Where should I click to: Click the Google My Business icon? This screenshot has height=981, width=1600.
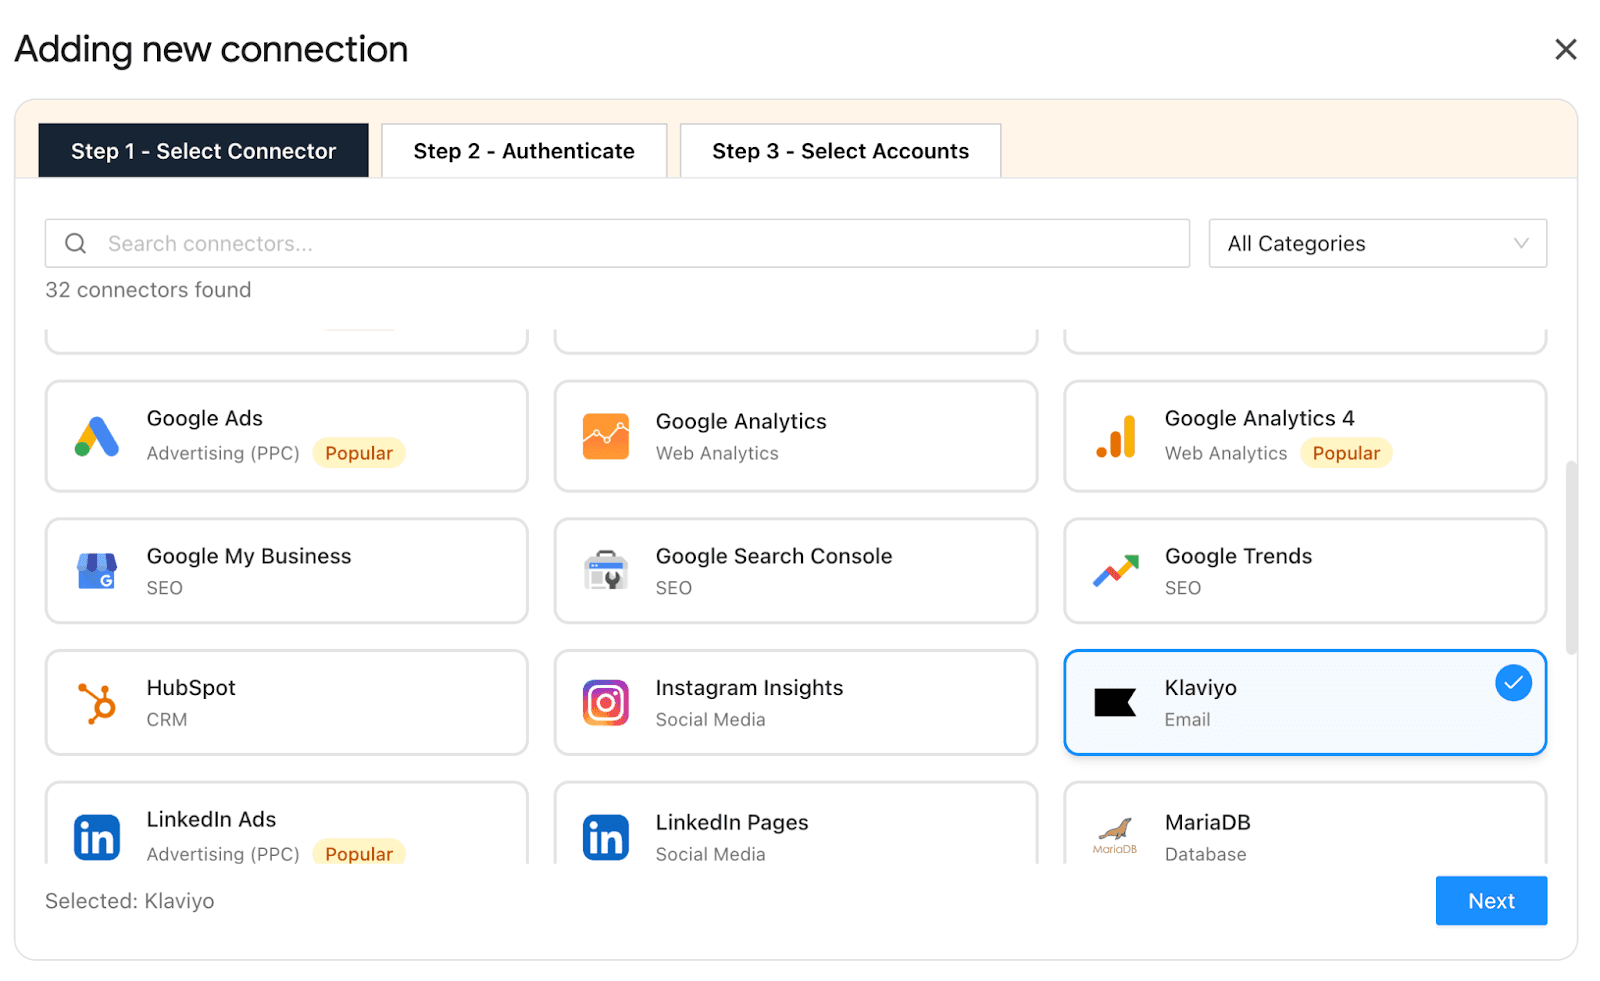97,571
